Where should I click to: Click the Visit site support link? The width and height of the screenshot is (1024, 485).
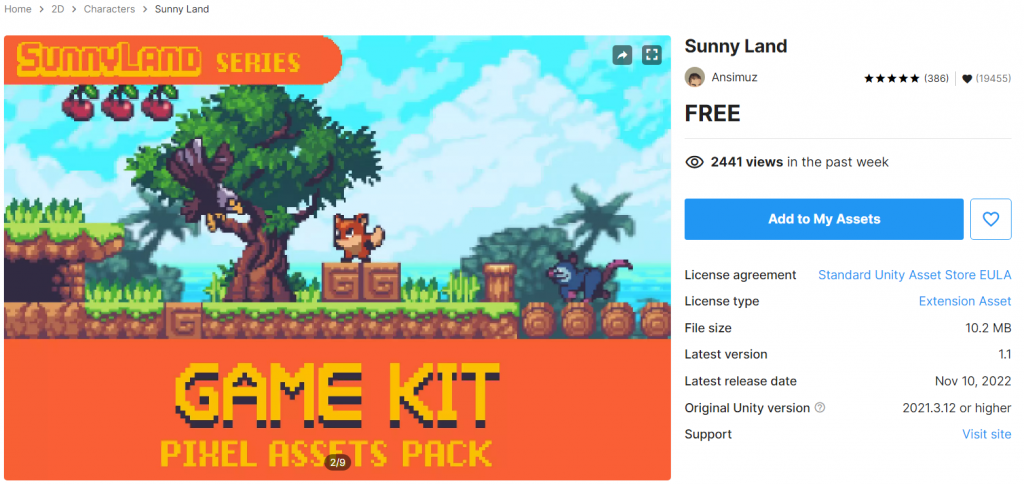(x=986, y=434)
